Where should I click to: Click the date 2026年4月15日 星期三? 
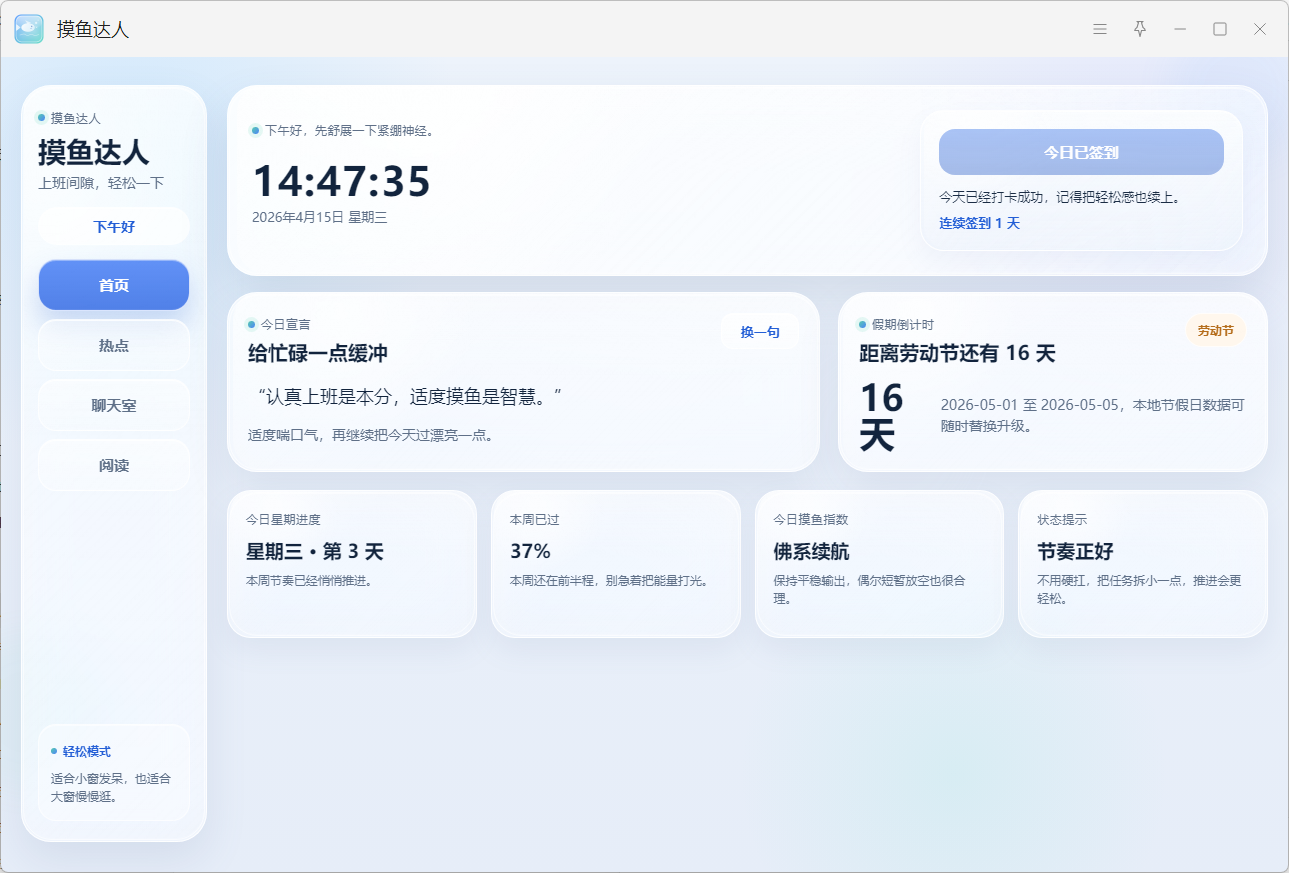point(319,217)
